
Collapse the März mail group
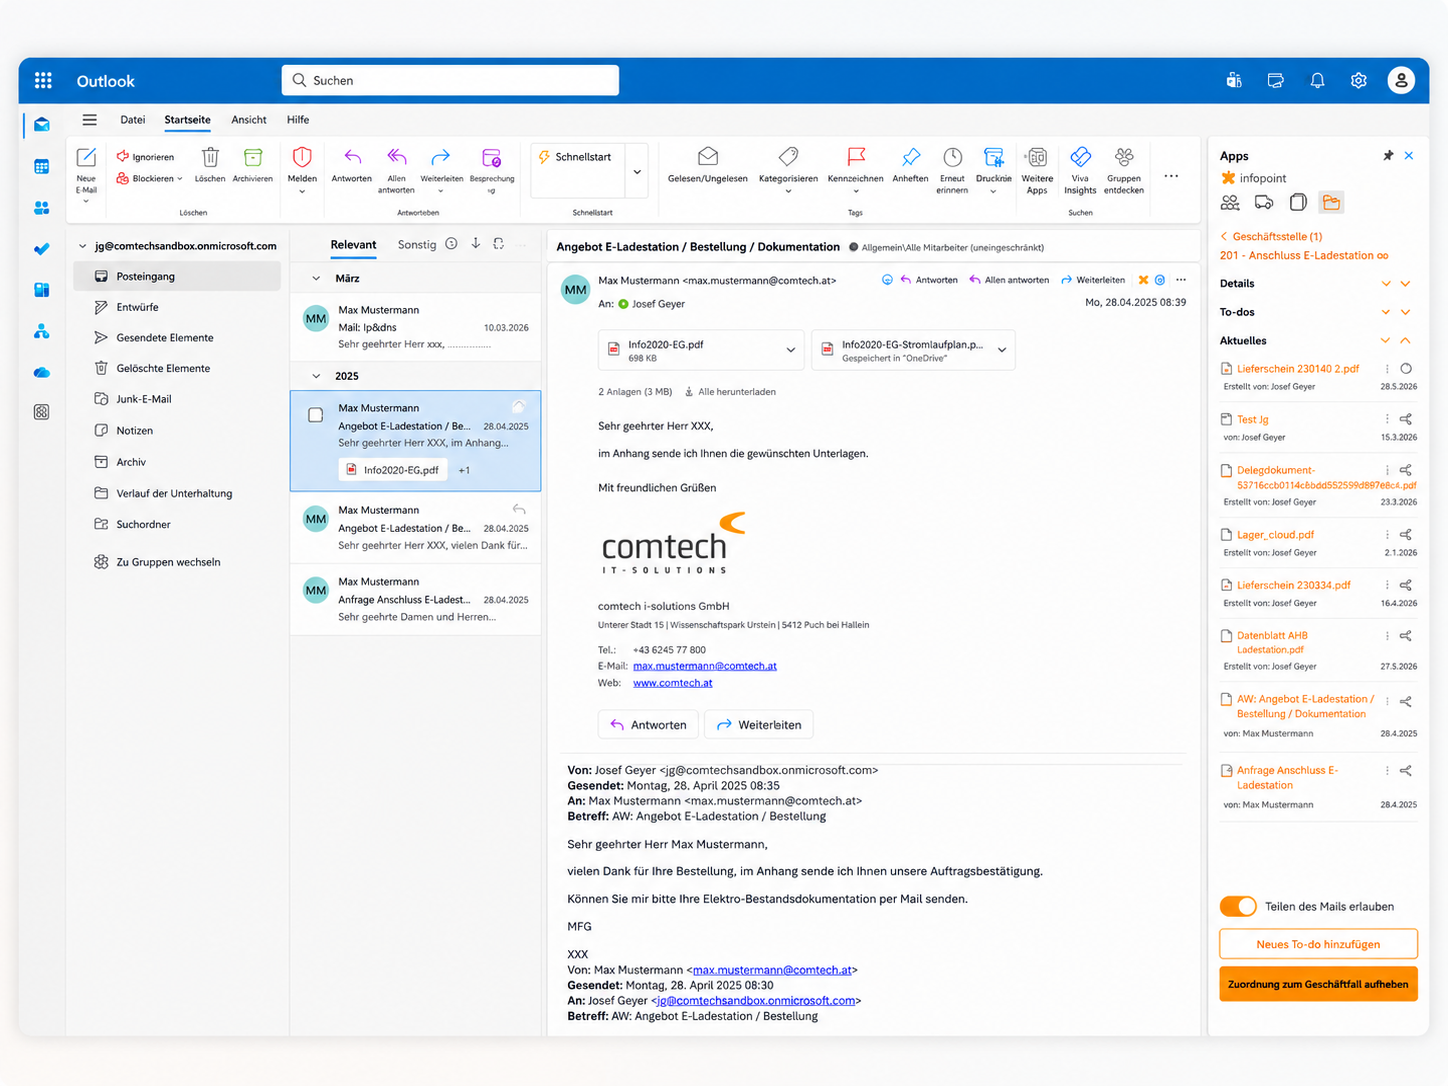[x=316, y=279]
